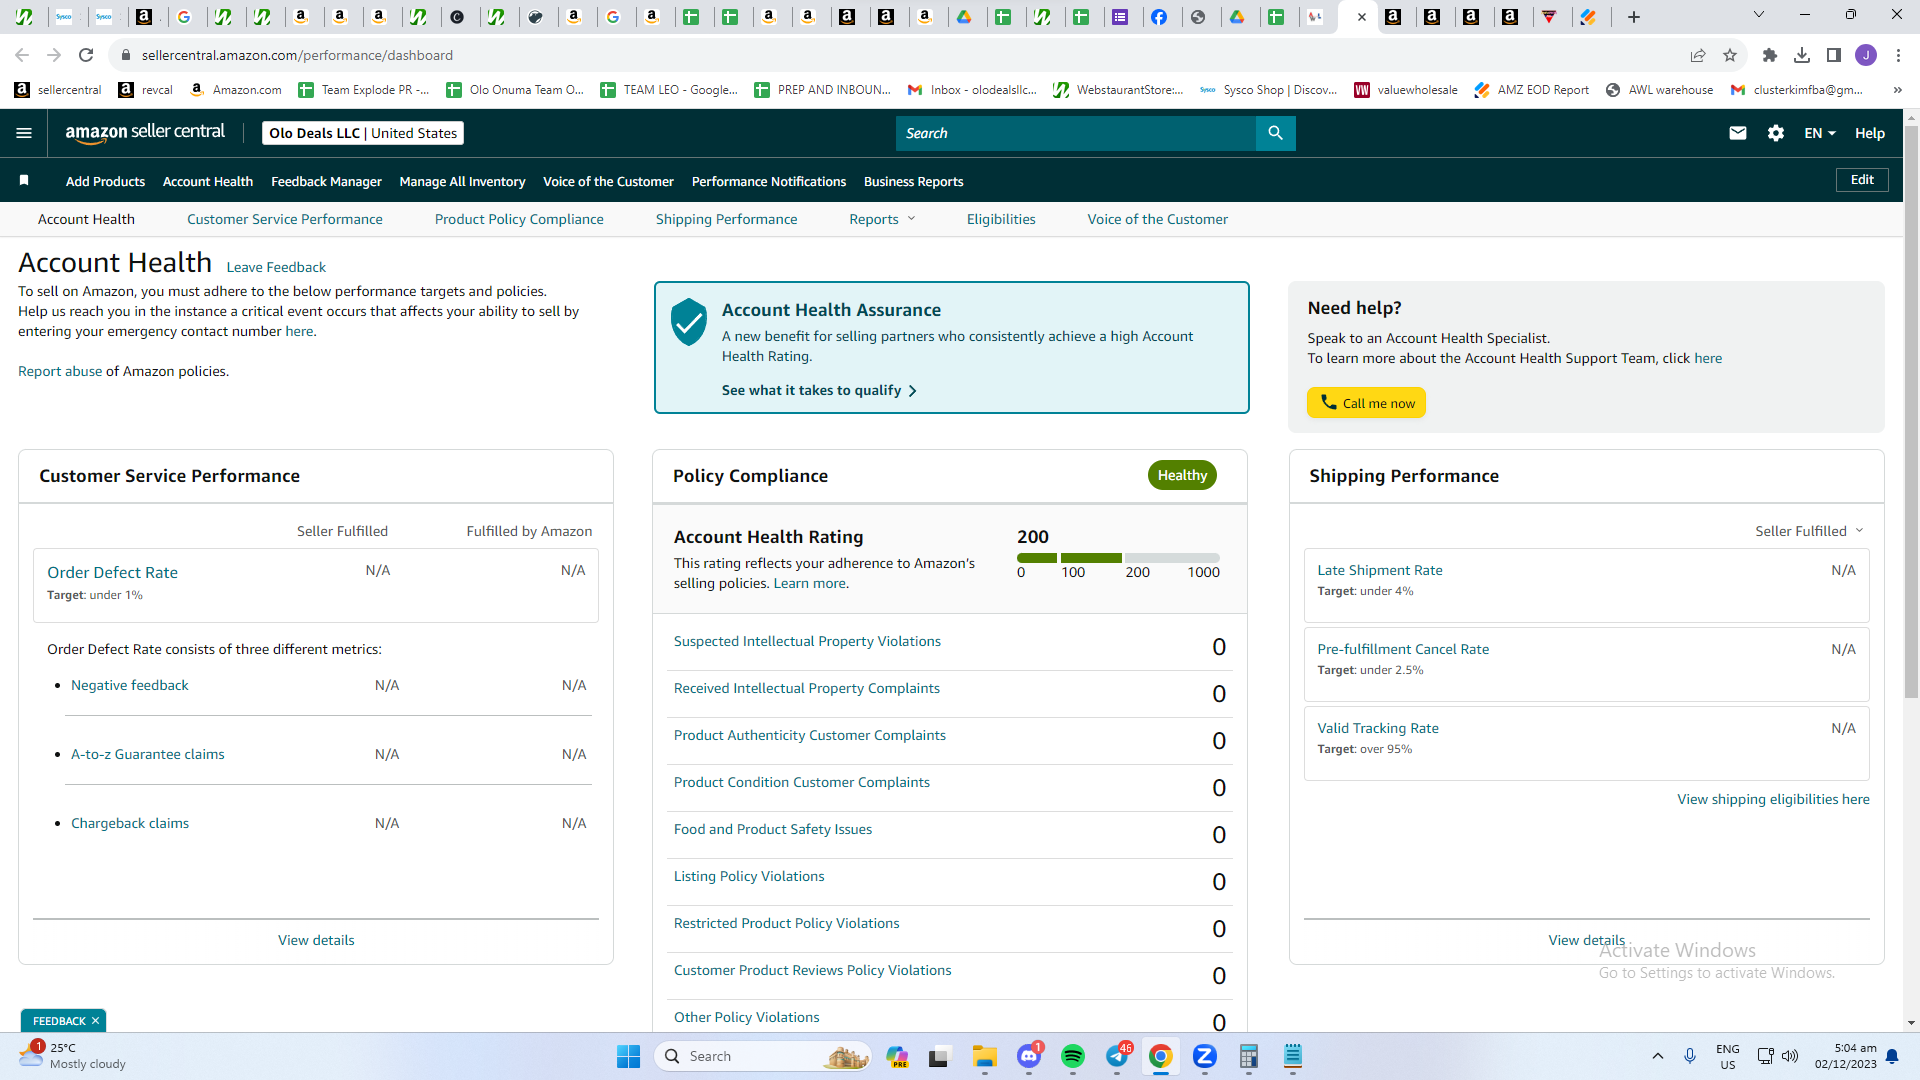
Task: Click the Edit button in nav bar
Action: [1862, 180]
